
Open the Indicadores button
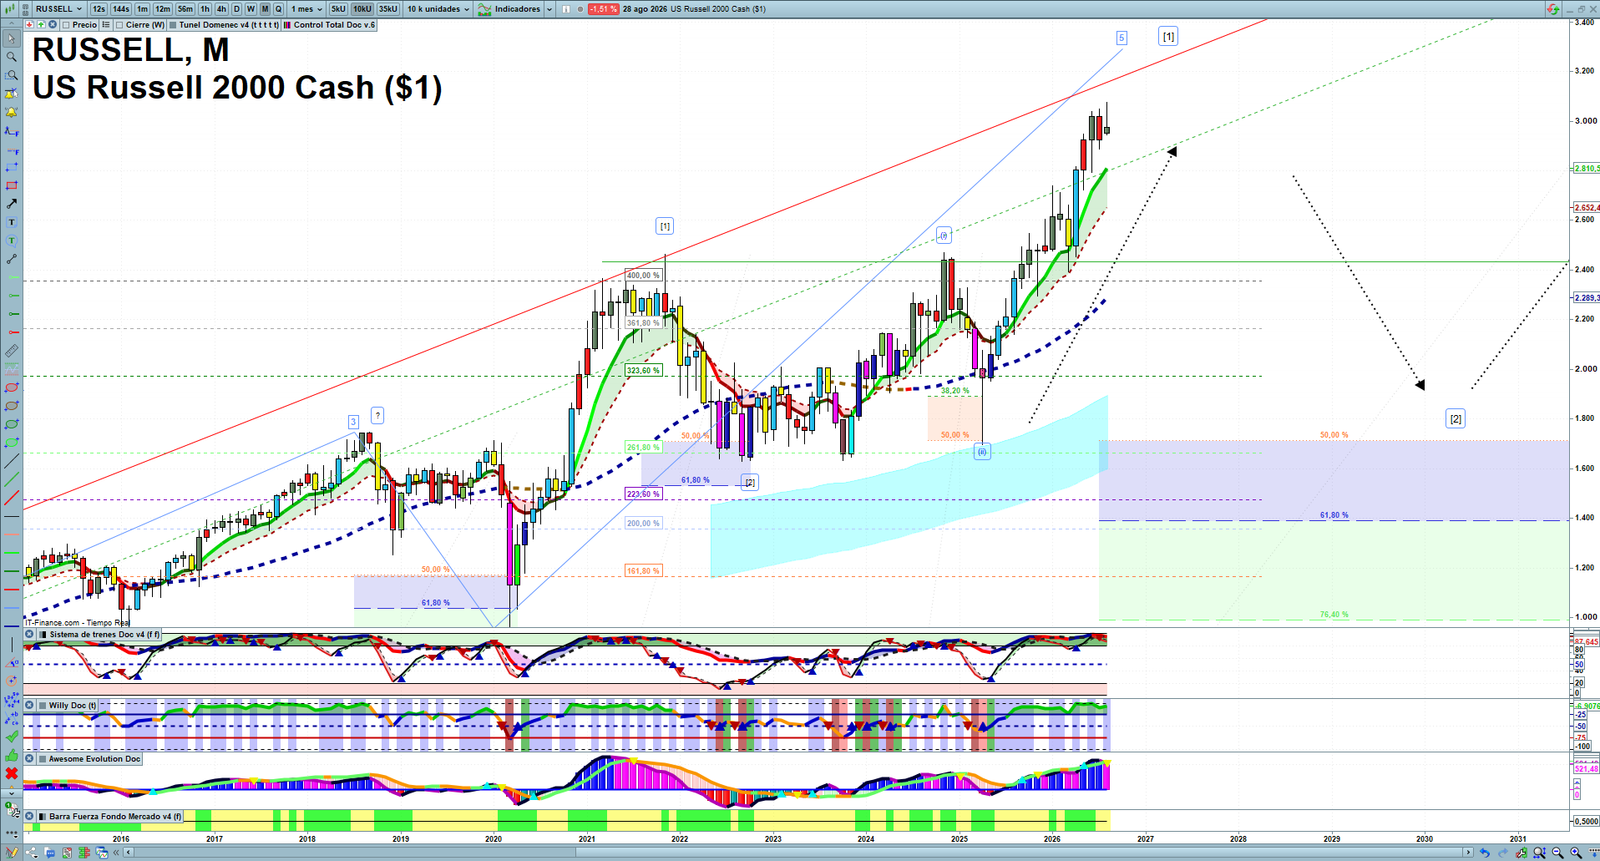click(x=510, y=9)
